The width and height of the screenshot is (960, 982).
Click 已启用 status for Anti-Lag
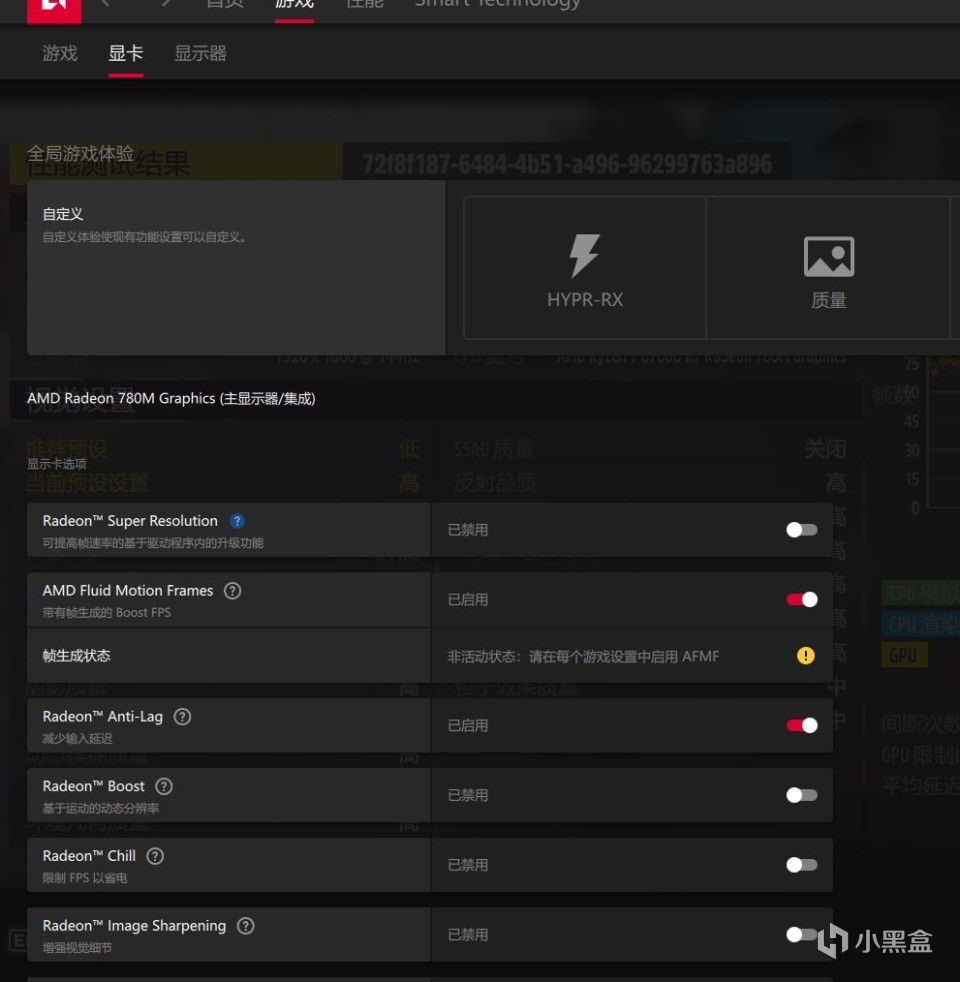click(468, 725)
